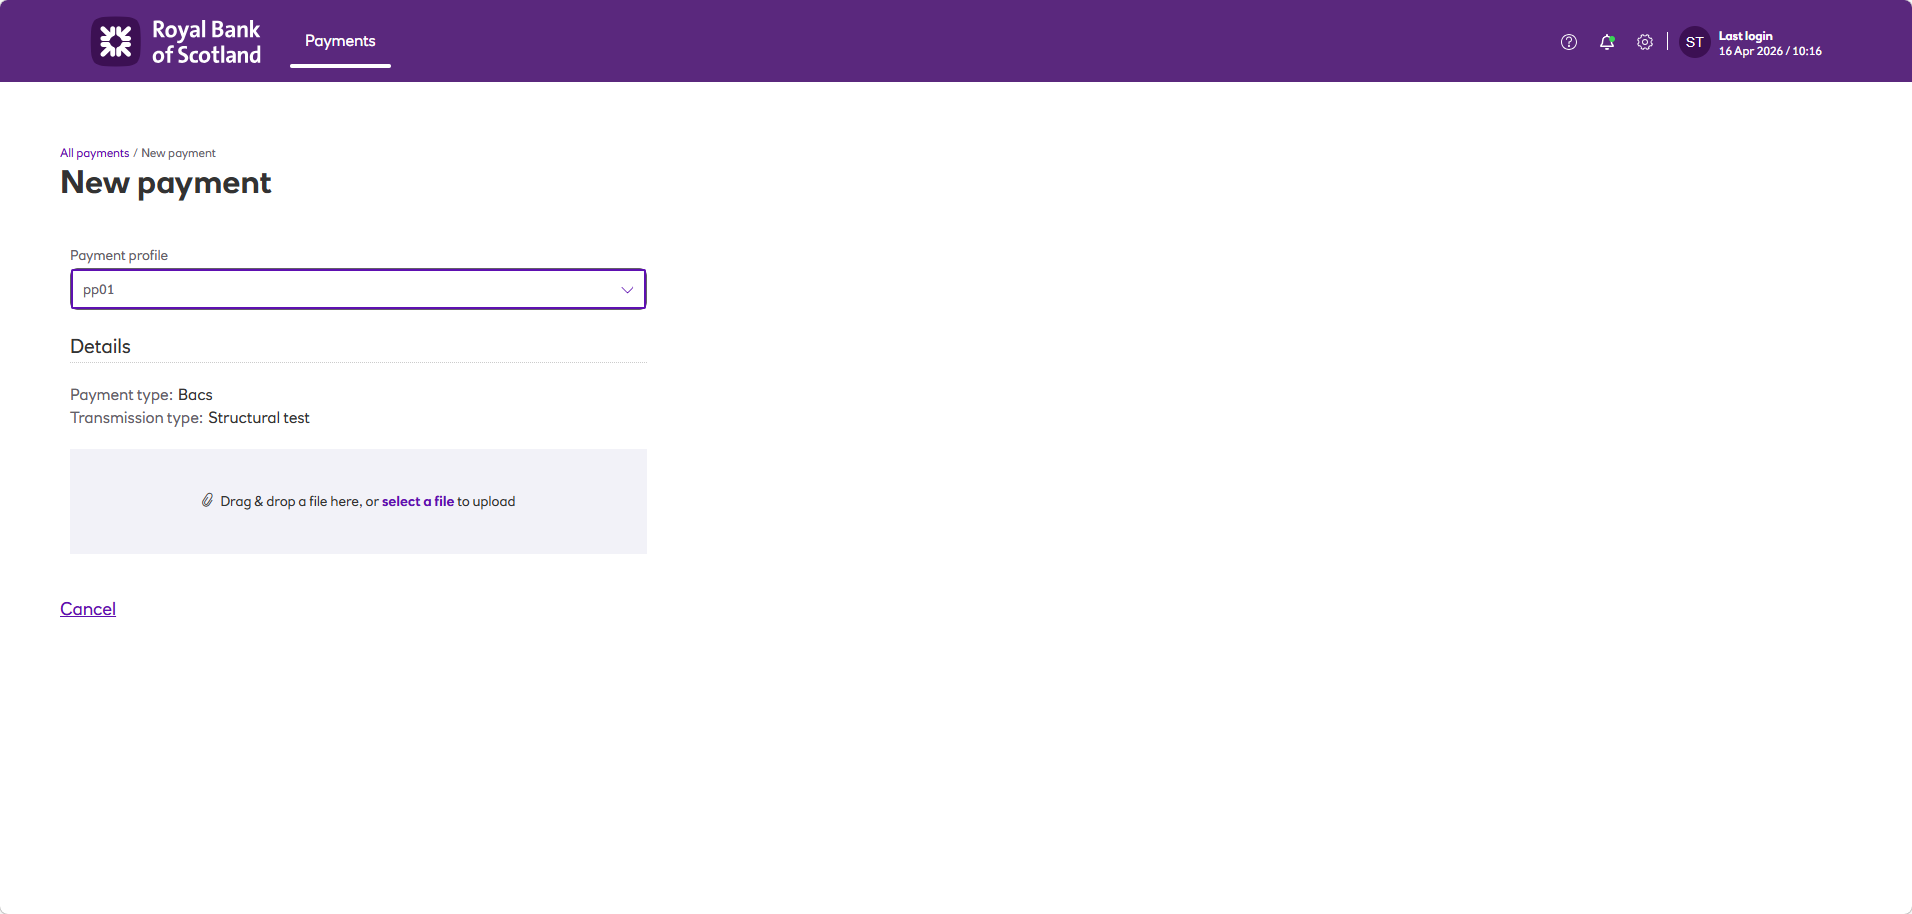Expand the Payment profile chevron arrow
The image size is (1912, 914).
627,290
